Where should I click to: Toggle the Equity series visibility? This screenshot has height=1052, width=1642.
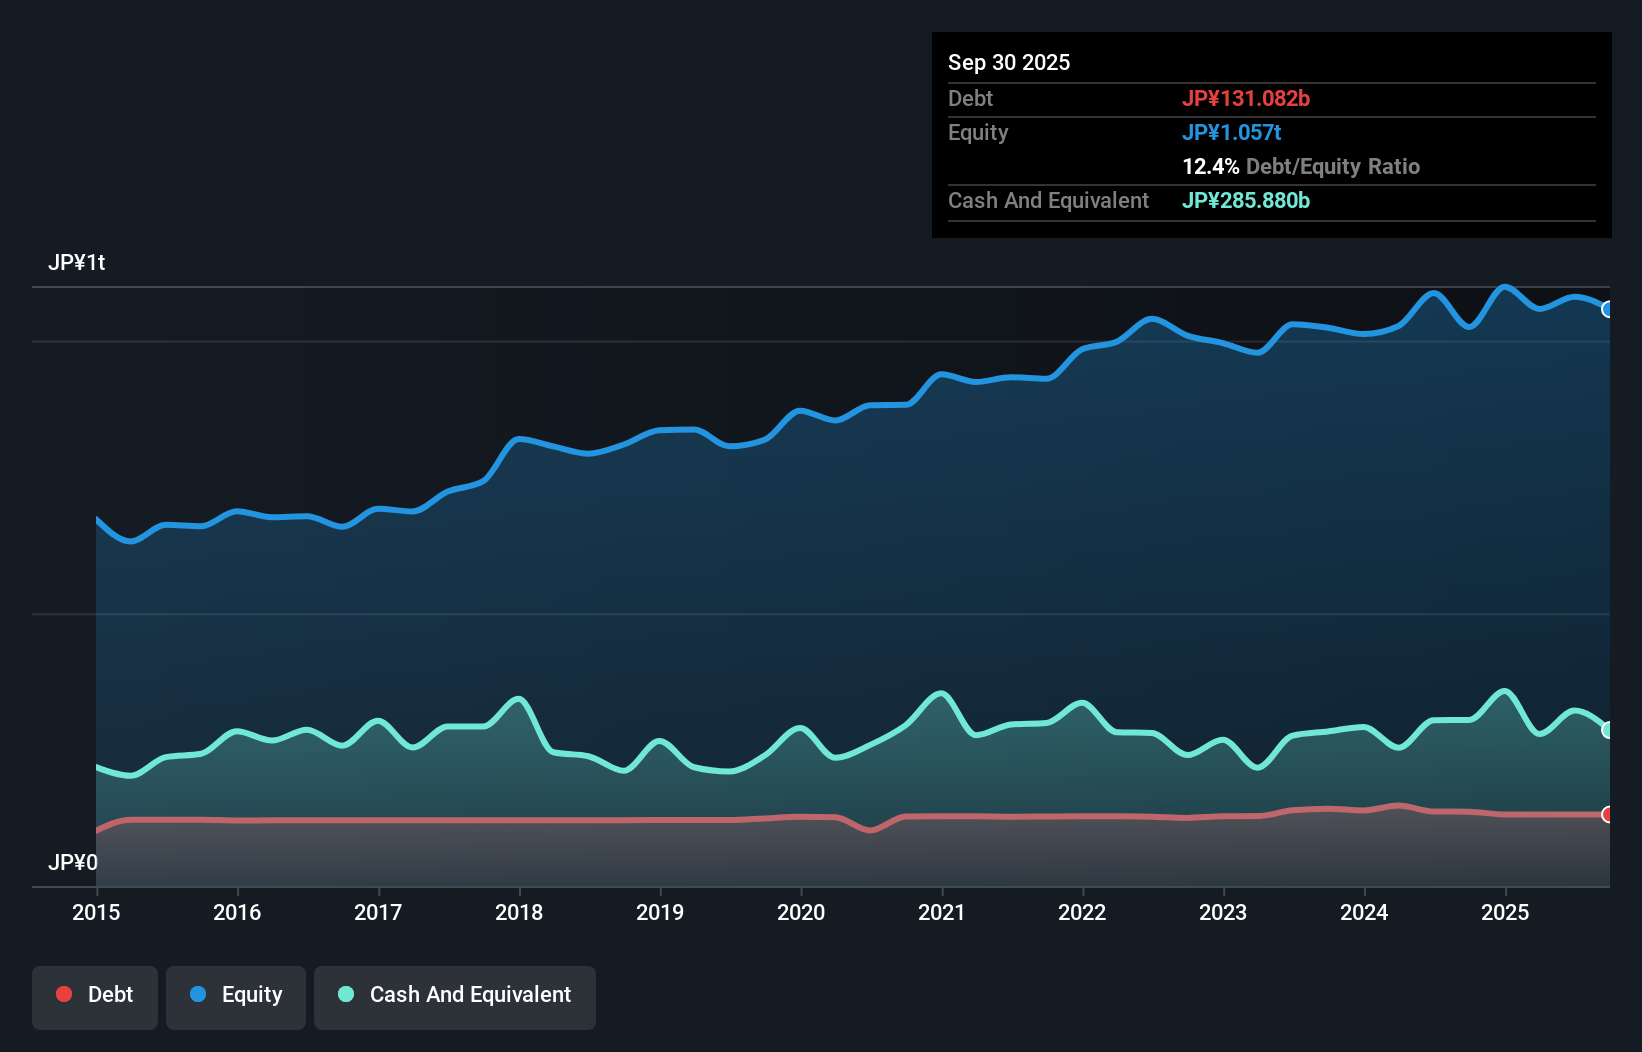236,995
